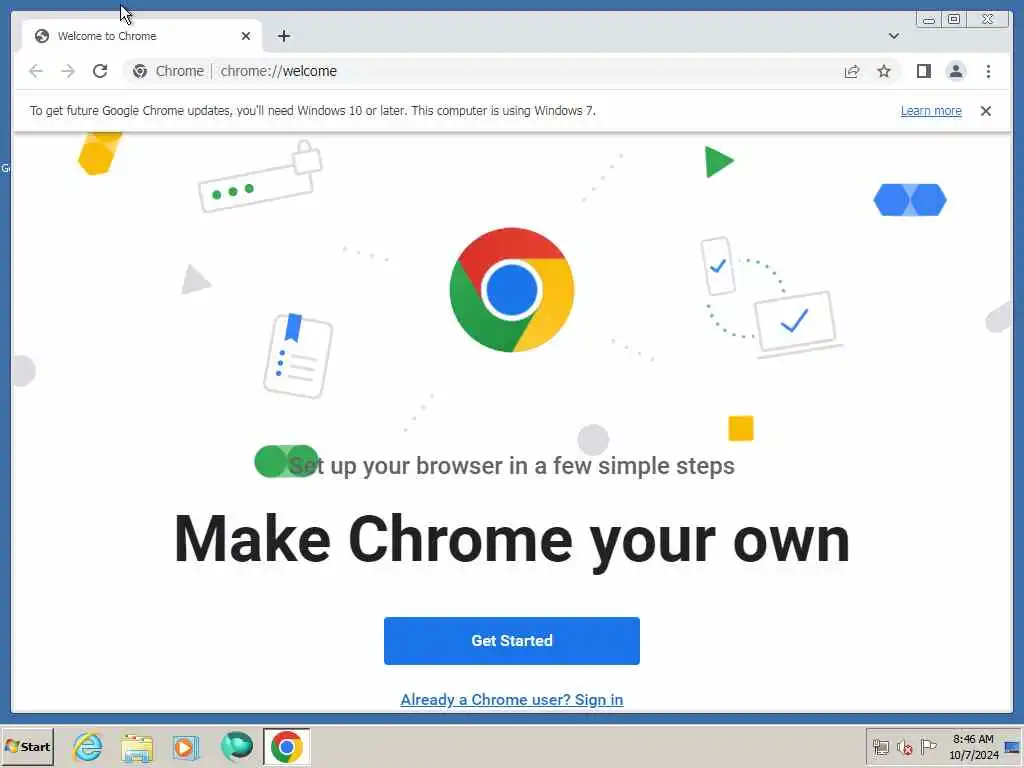The image size is (1024, 768).
Task: Click the Chrome taskbar icon
Action: [287, 746]
